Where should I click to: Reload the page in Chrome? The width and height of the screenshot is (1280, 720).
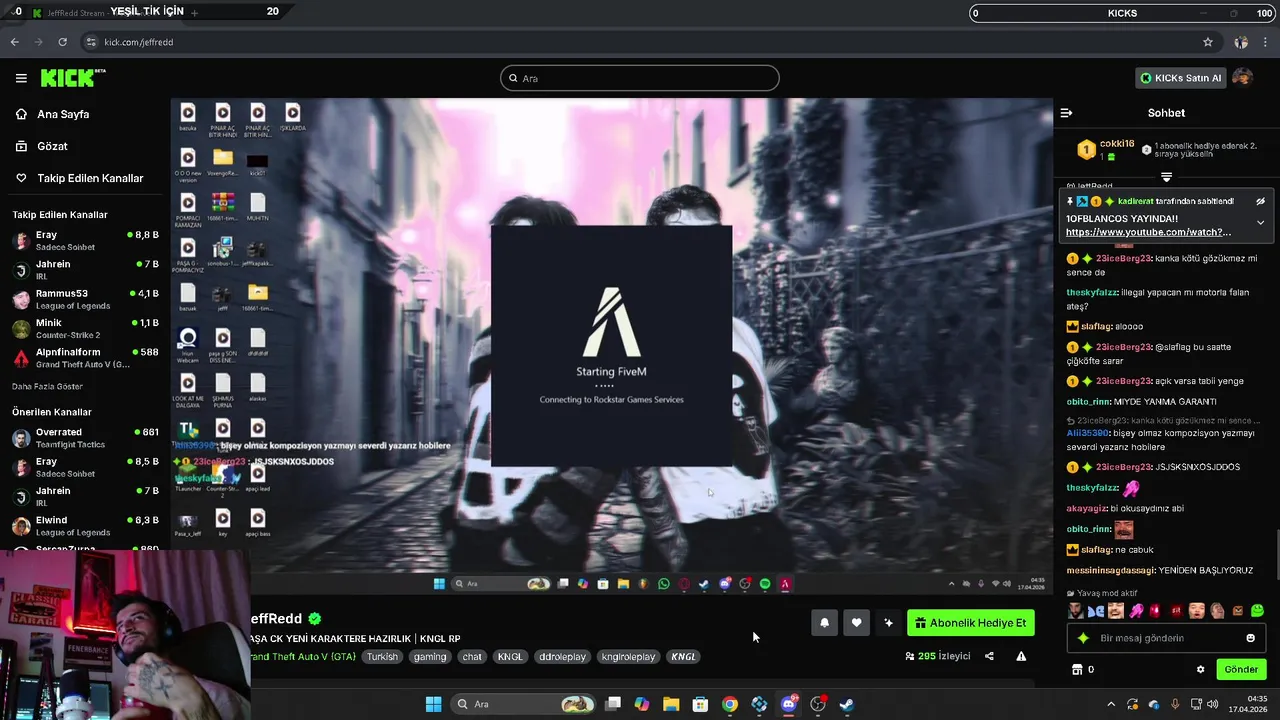click(x=62, y=42)
